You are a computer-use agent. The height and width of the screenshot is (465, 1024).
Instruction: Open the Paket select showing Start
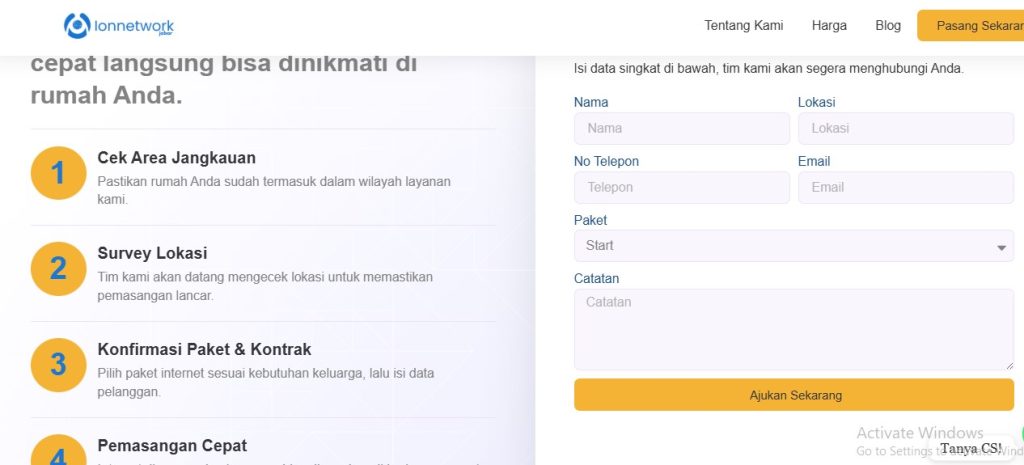click(x=780, y=246)
